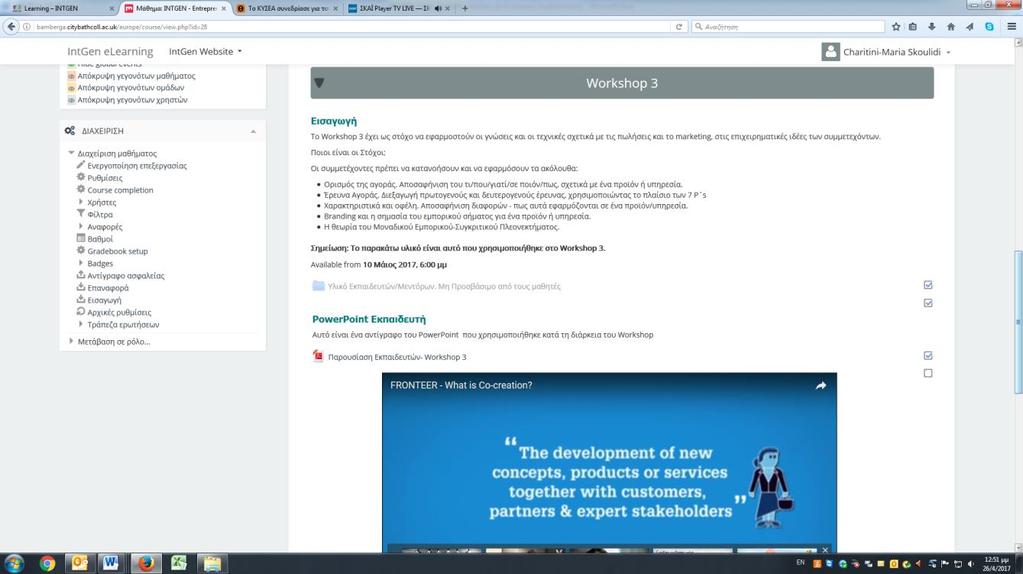Collapse the Workshop 3 section triangle
Screen dimensions: 1023x574
coord(319,83)
